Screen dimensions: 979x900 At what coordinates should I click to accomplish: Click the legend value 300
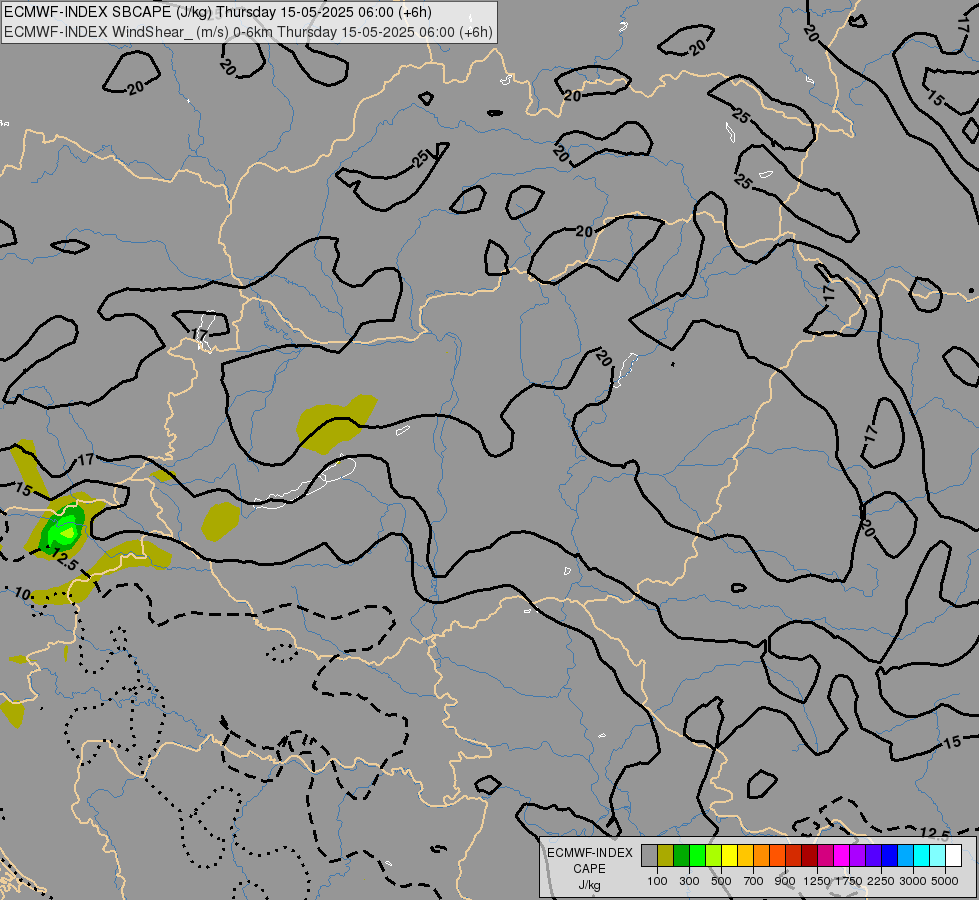(x=689, y=881)
